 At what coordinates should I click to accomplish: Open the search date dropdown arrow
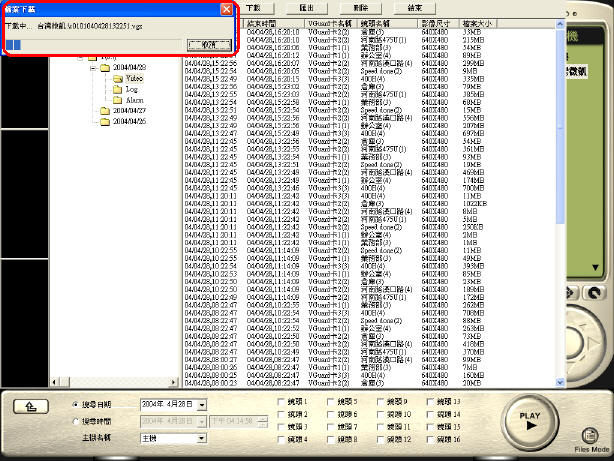pos(202,405)
